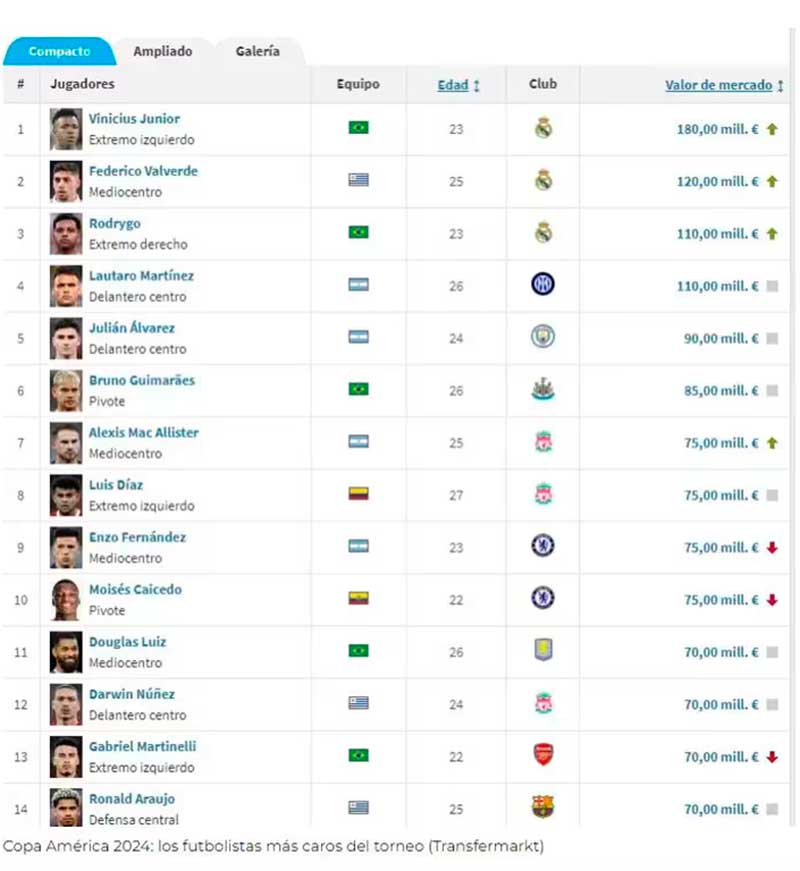
Task: Switch to the Ampliado tab
Action: tap(163, 51)
